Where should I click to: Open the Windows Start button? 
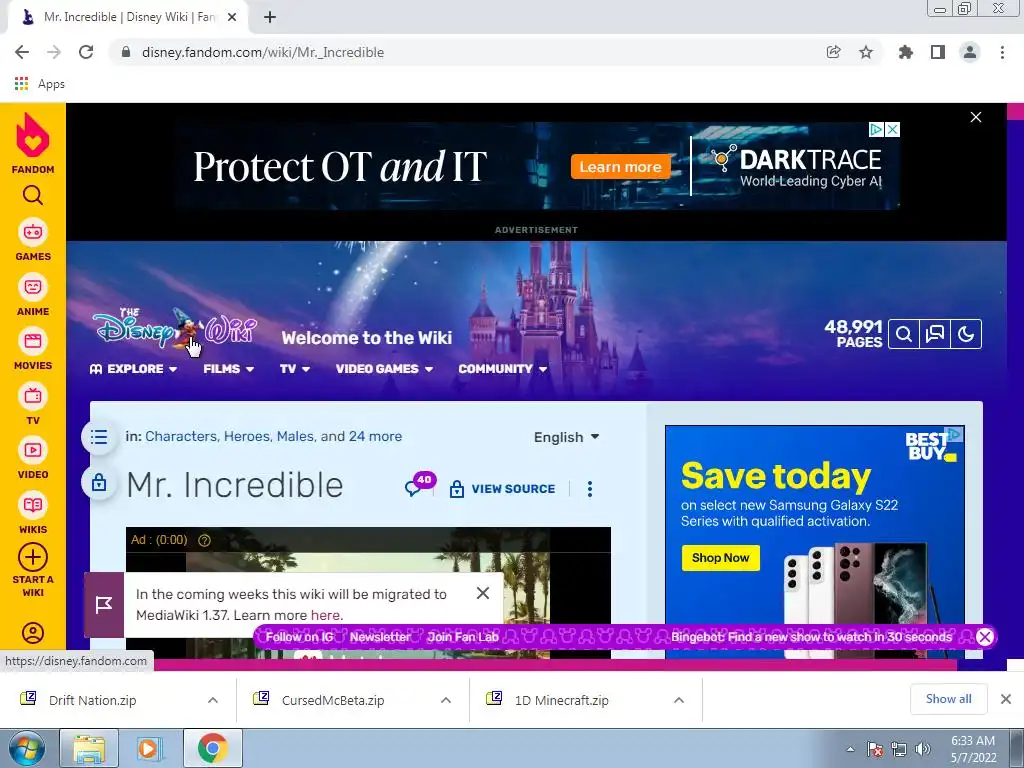pyautogui.click(x=27, y=748)
